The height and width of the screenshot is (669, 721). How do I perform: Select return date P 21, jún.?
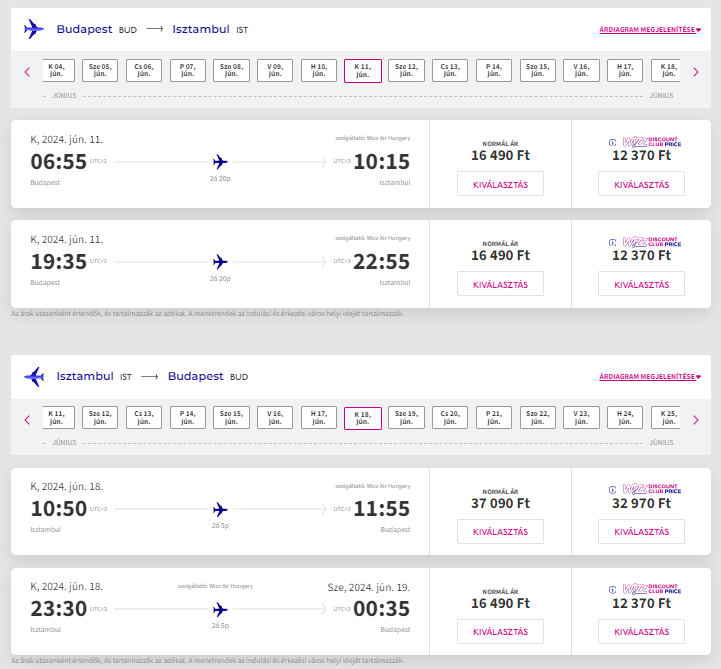tap(494, 417)
